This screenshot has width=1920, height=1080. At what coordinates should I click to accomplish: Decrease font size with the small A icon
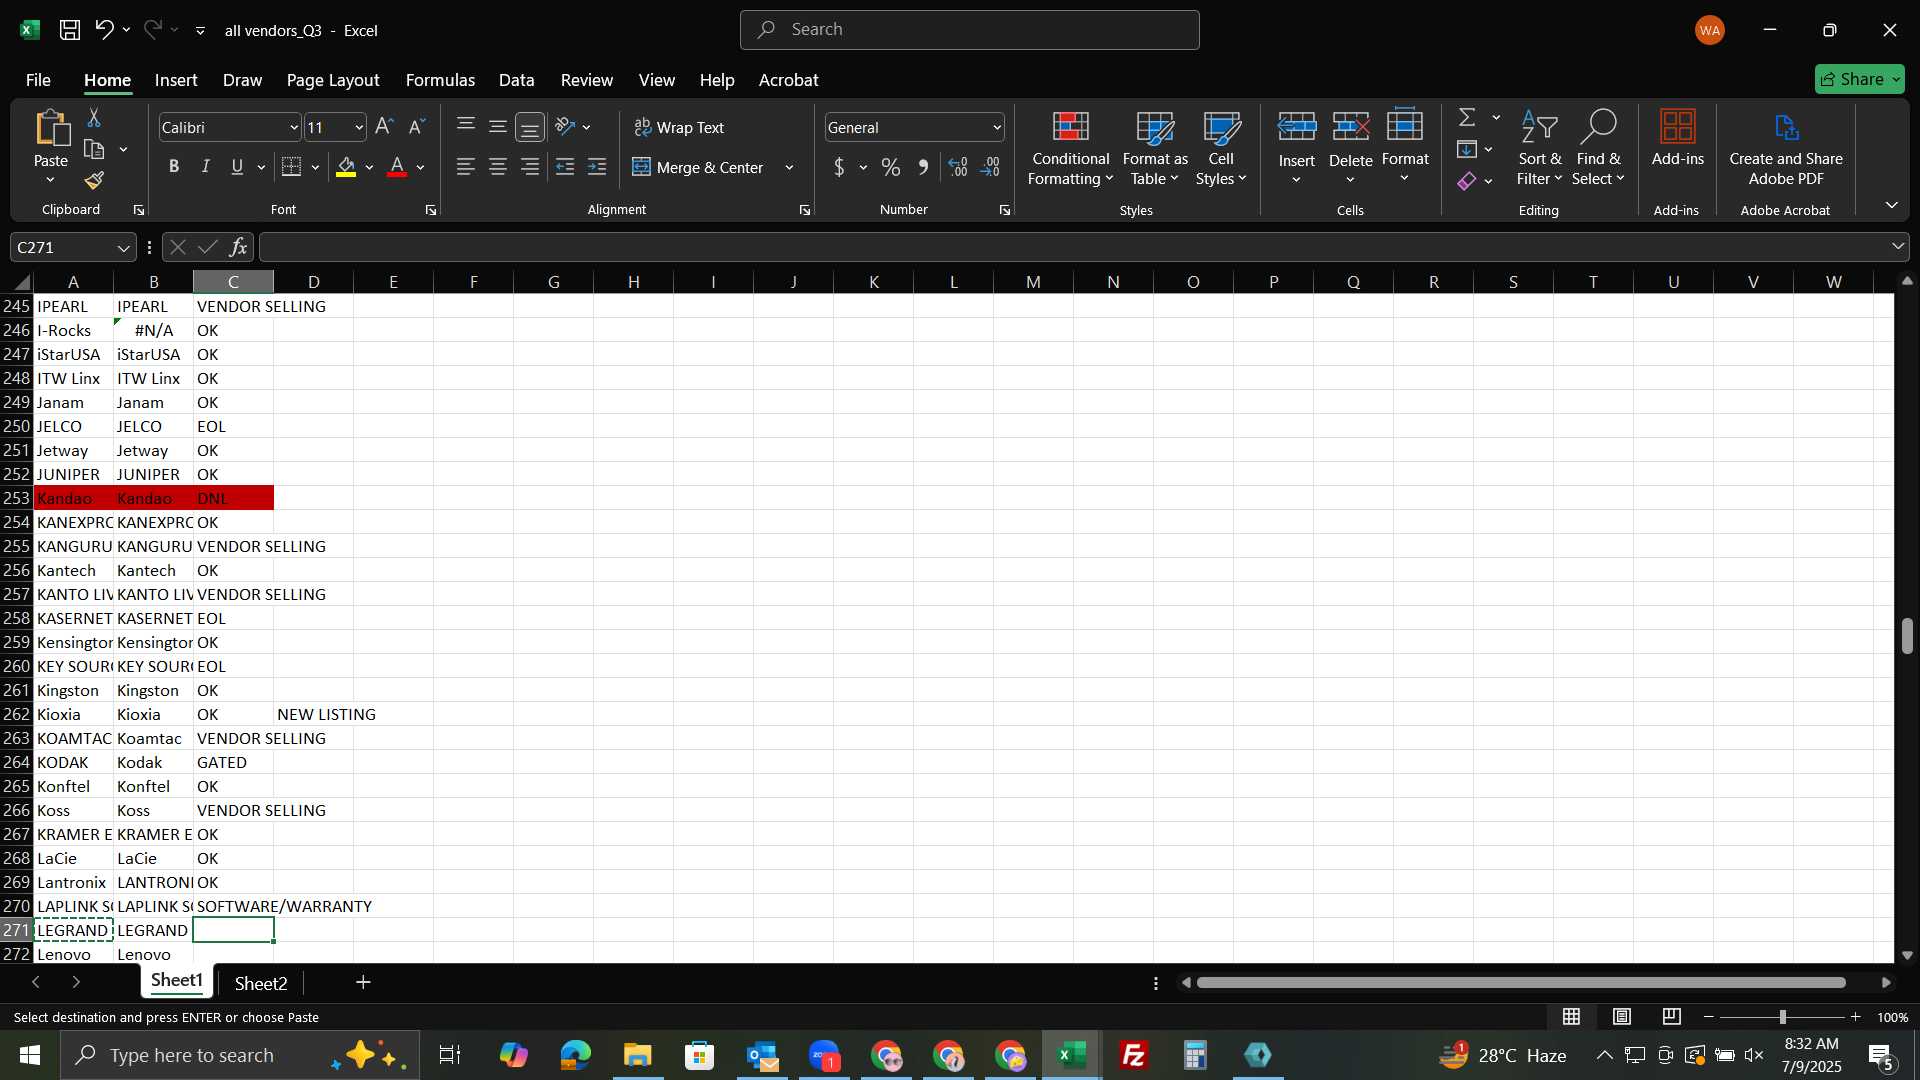[417, 127]
